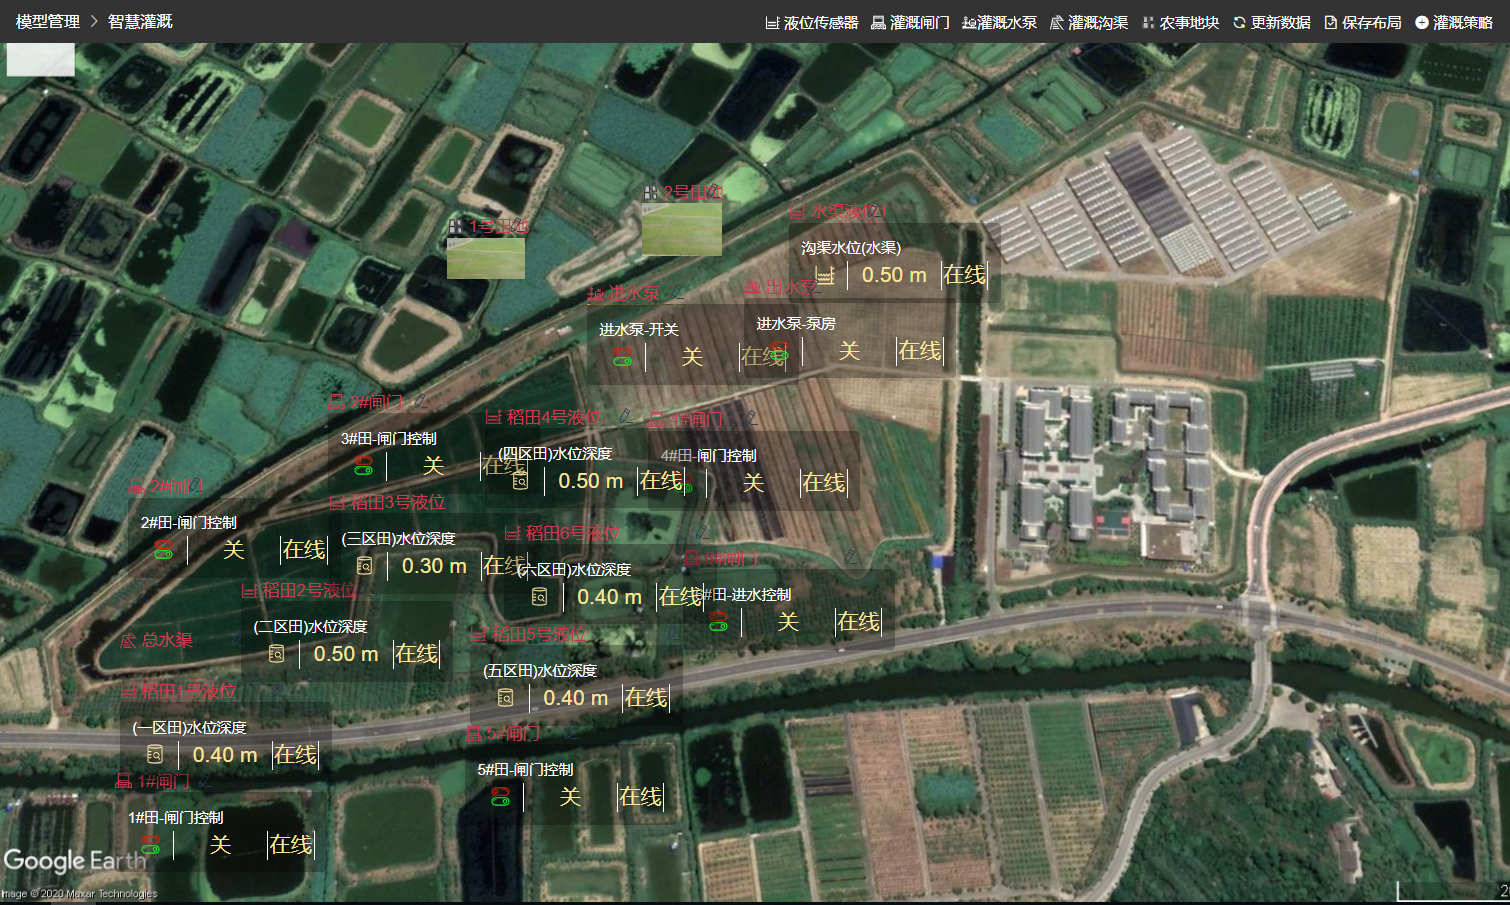The width and height of the screenshot is (1510, 905).
Task: Select the 水渠液位1 sensor marker icon
Action: point(797,212)
